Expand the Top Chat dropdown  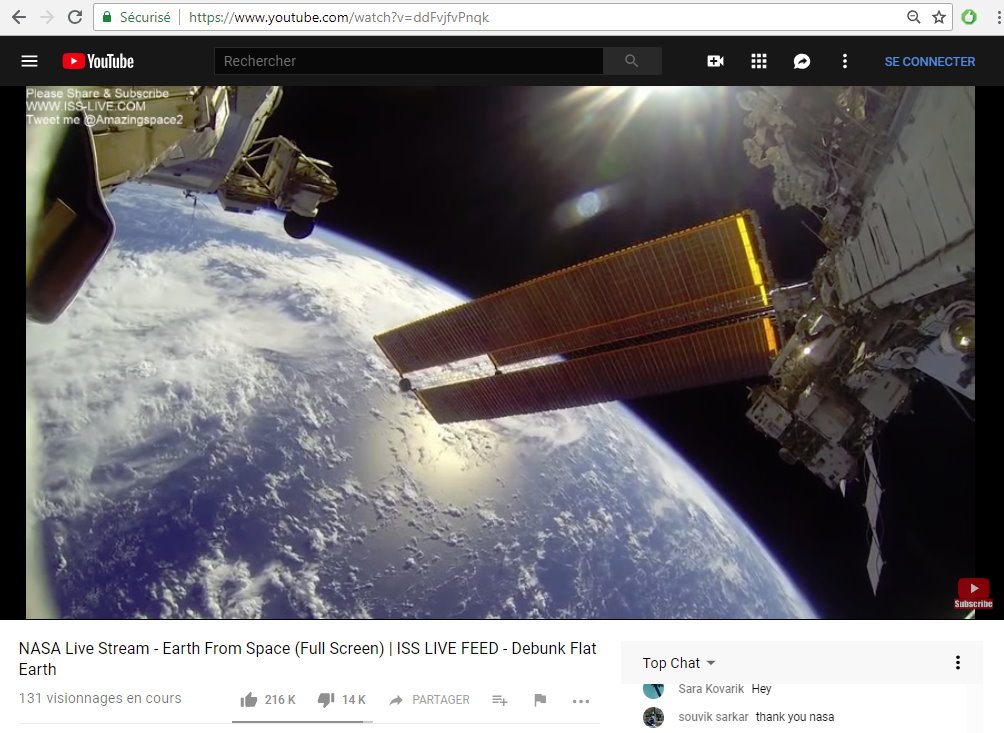(679, 663)
